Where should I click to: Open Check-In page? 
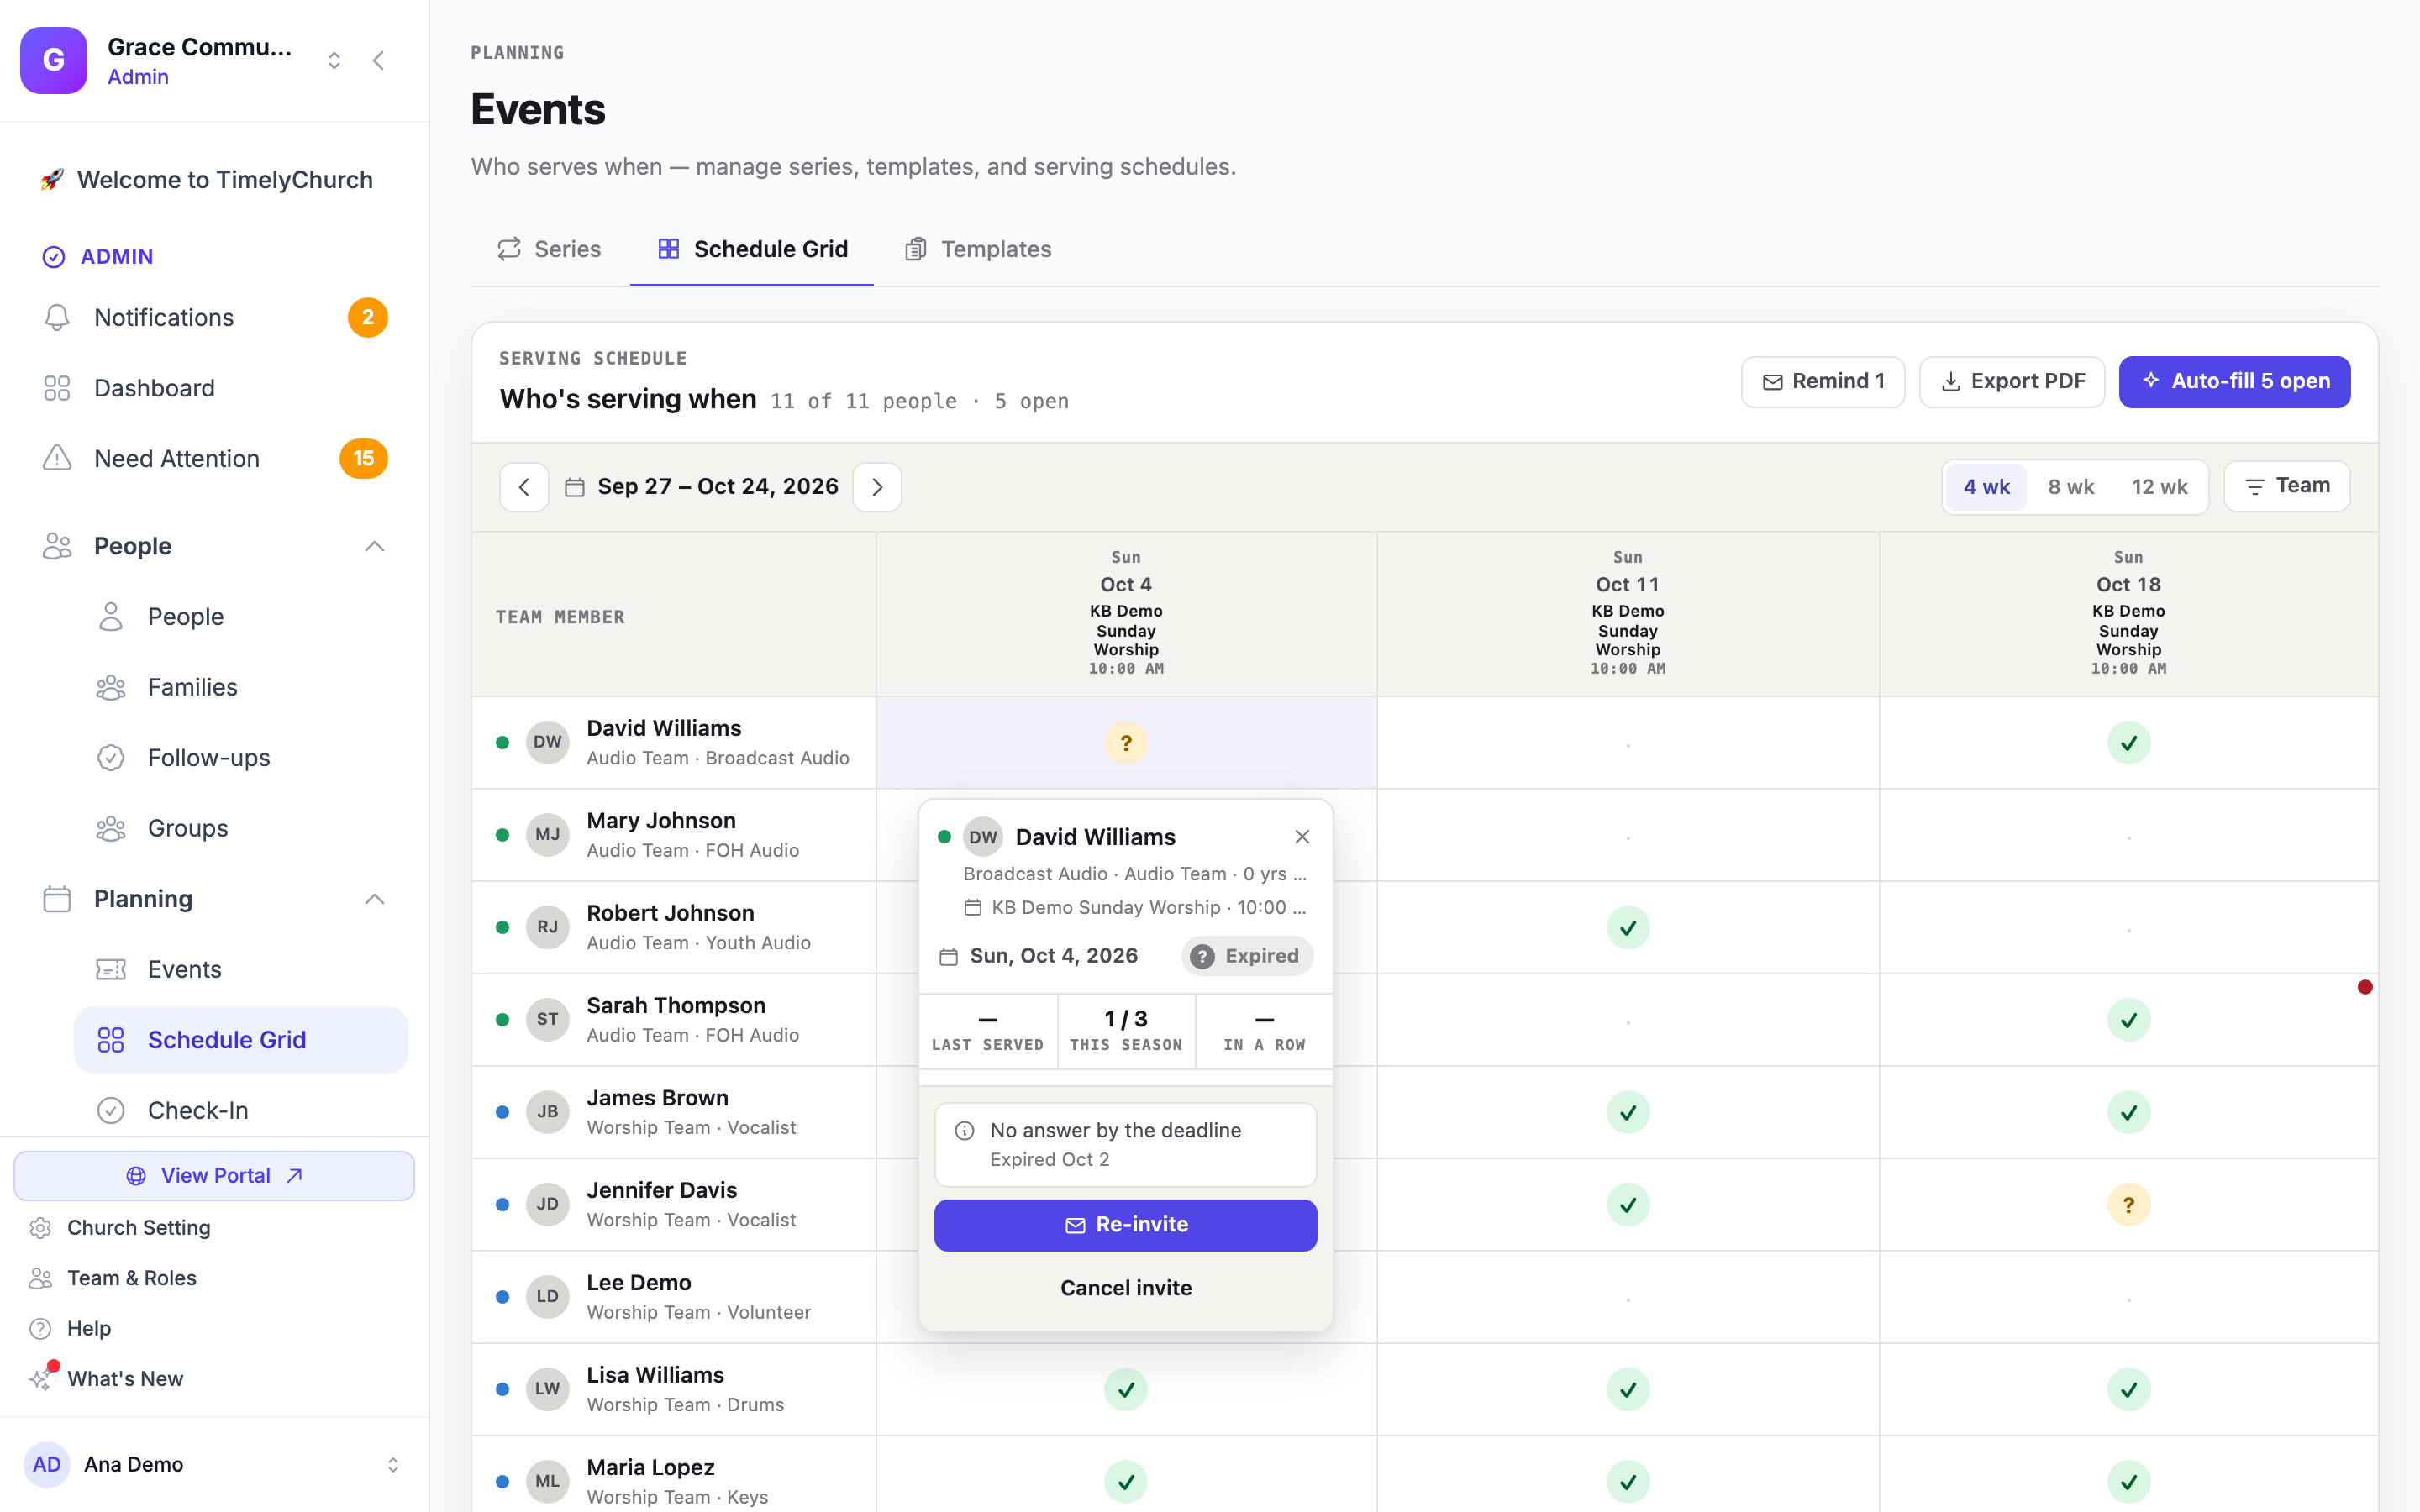tap(240, 1110)
